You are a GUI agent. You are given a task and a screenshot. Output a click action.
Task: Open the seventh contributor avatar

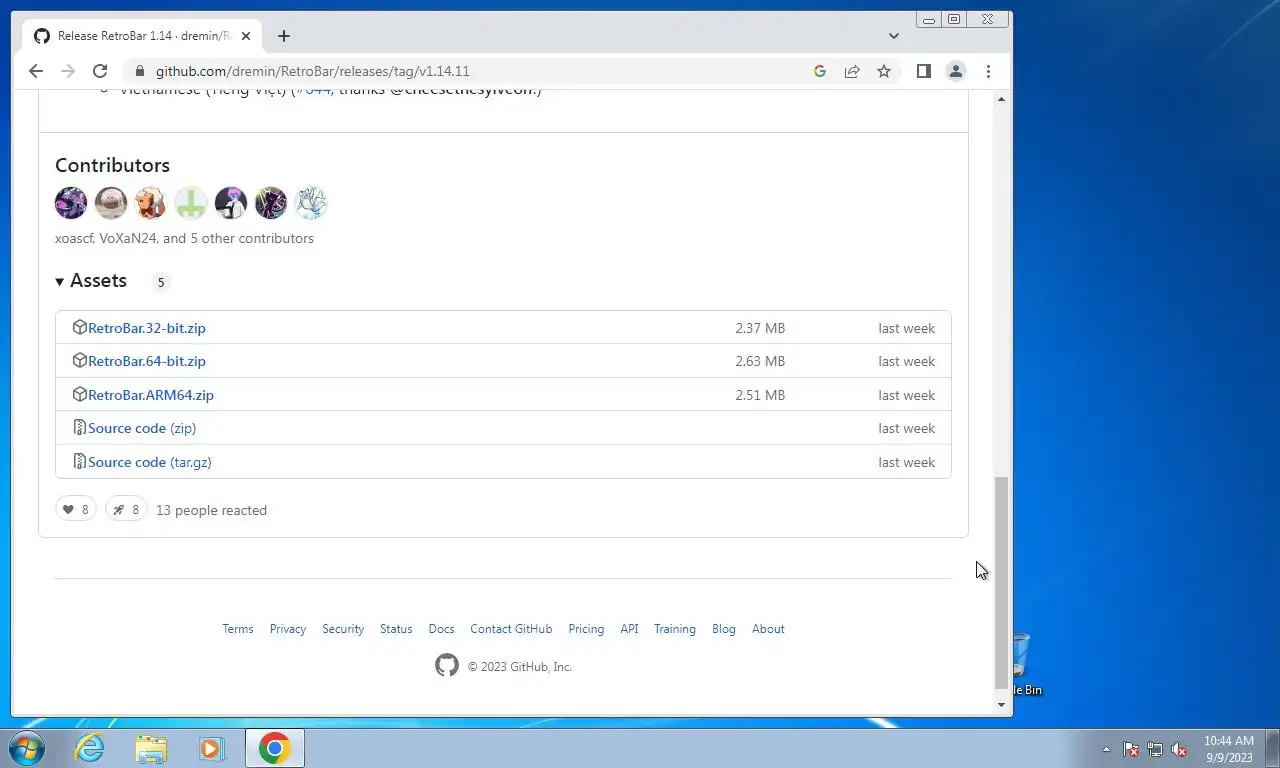[x=311, y=203]
